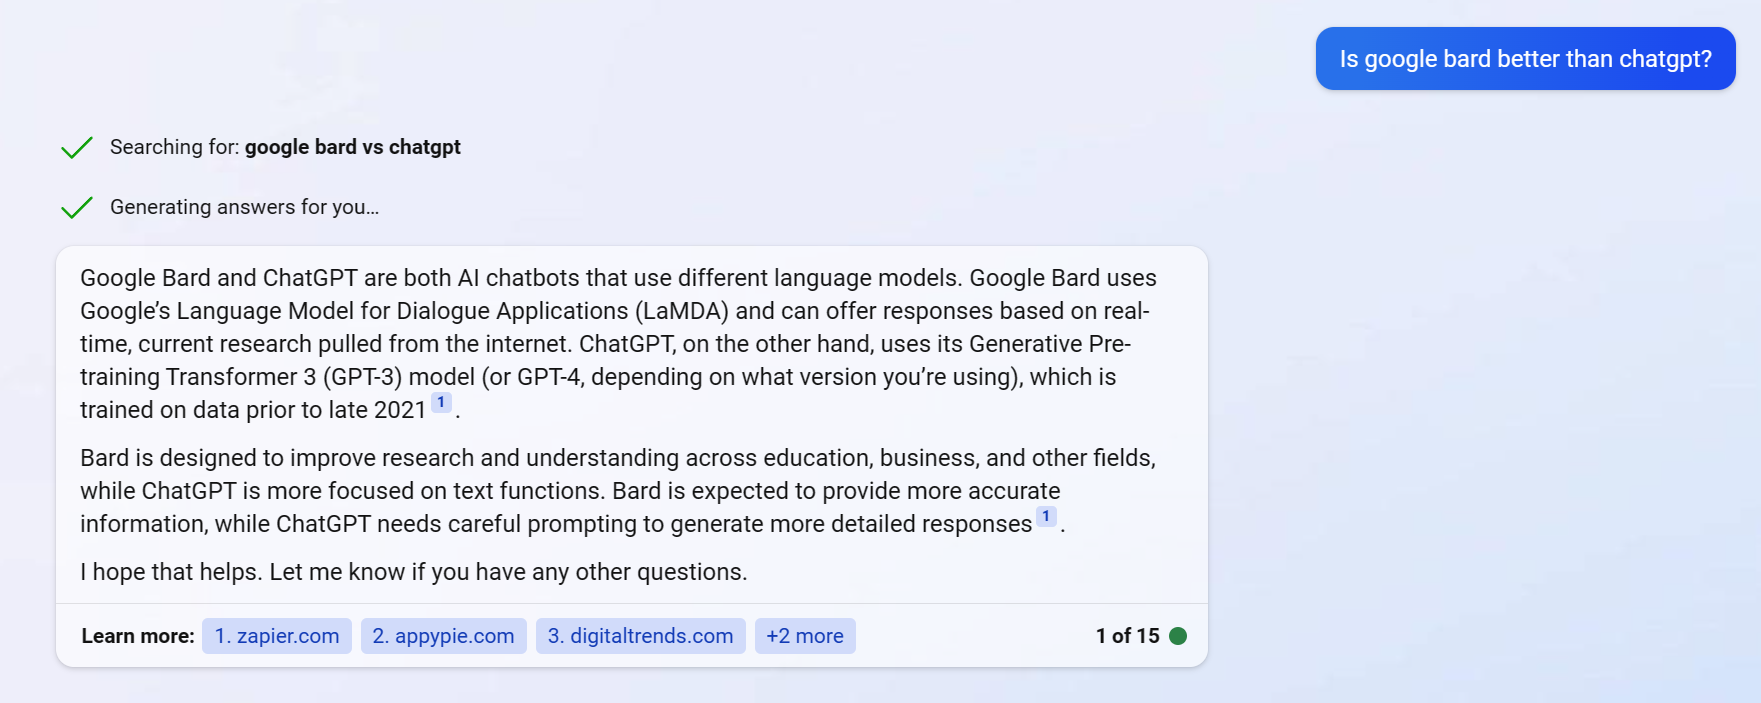Click the green checkmark beside Generating answers
Viewport: 1761px width, 703px height.
point(77,208)
